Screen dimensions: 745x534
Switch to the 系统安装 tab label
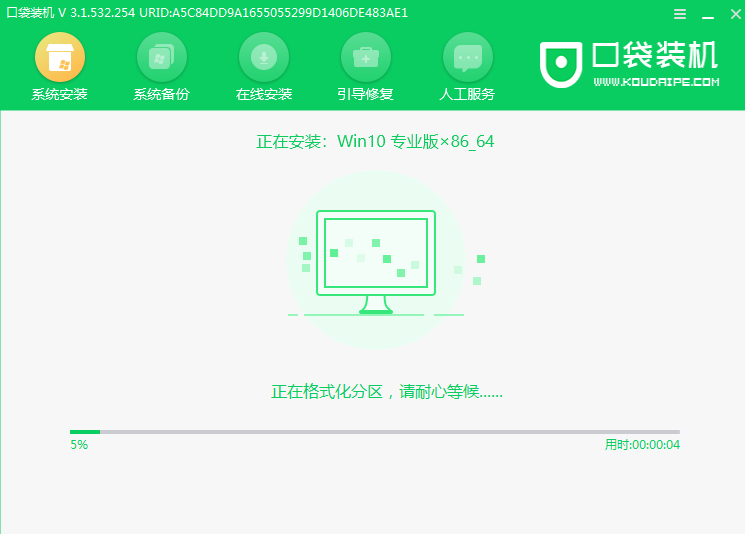(x=60, y=95)
